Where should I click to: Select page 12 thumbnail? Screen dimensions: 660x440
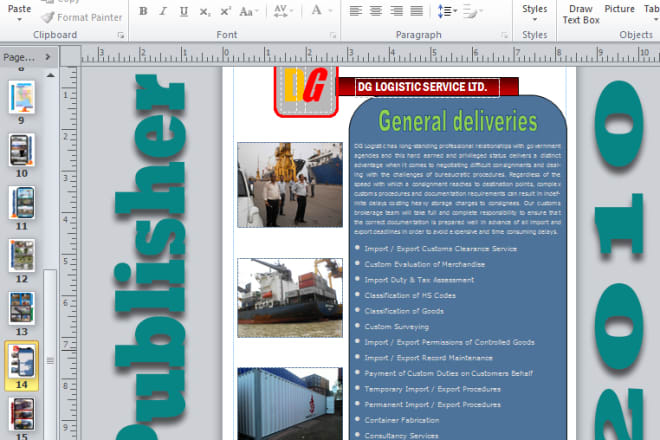tap(21, 255)
